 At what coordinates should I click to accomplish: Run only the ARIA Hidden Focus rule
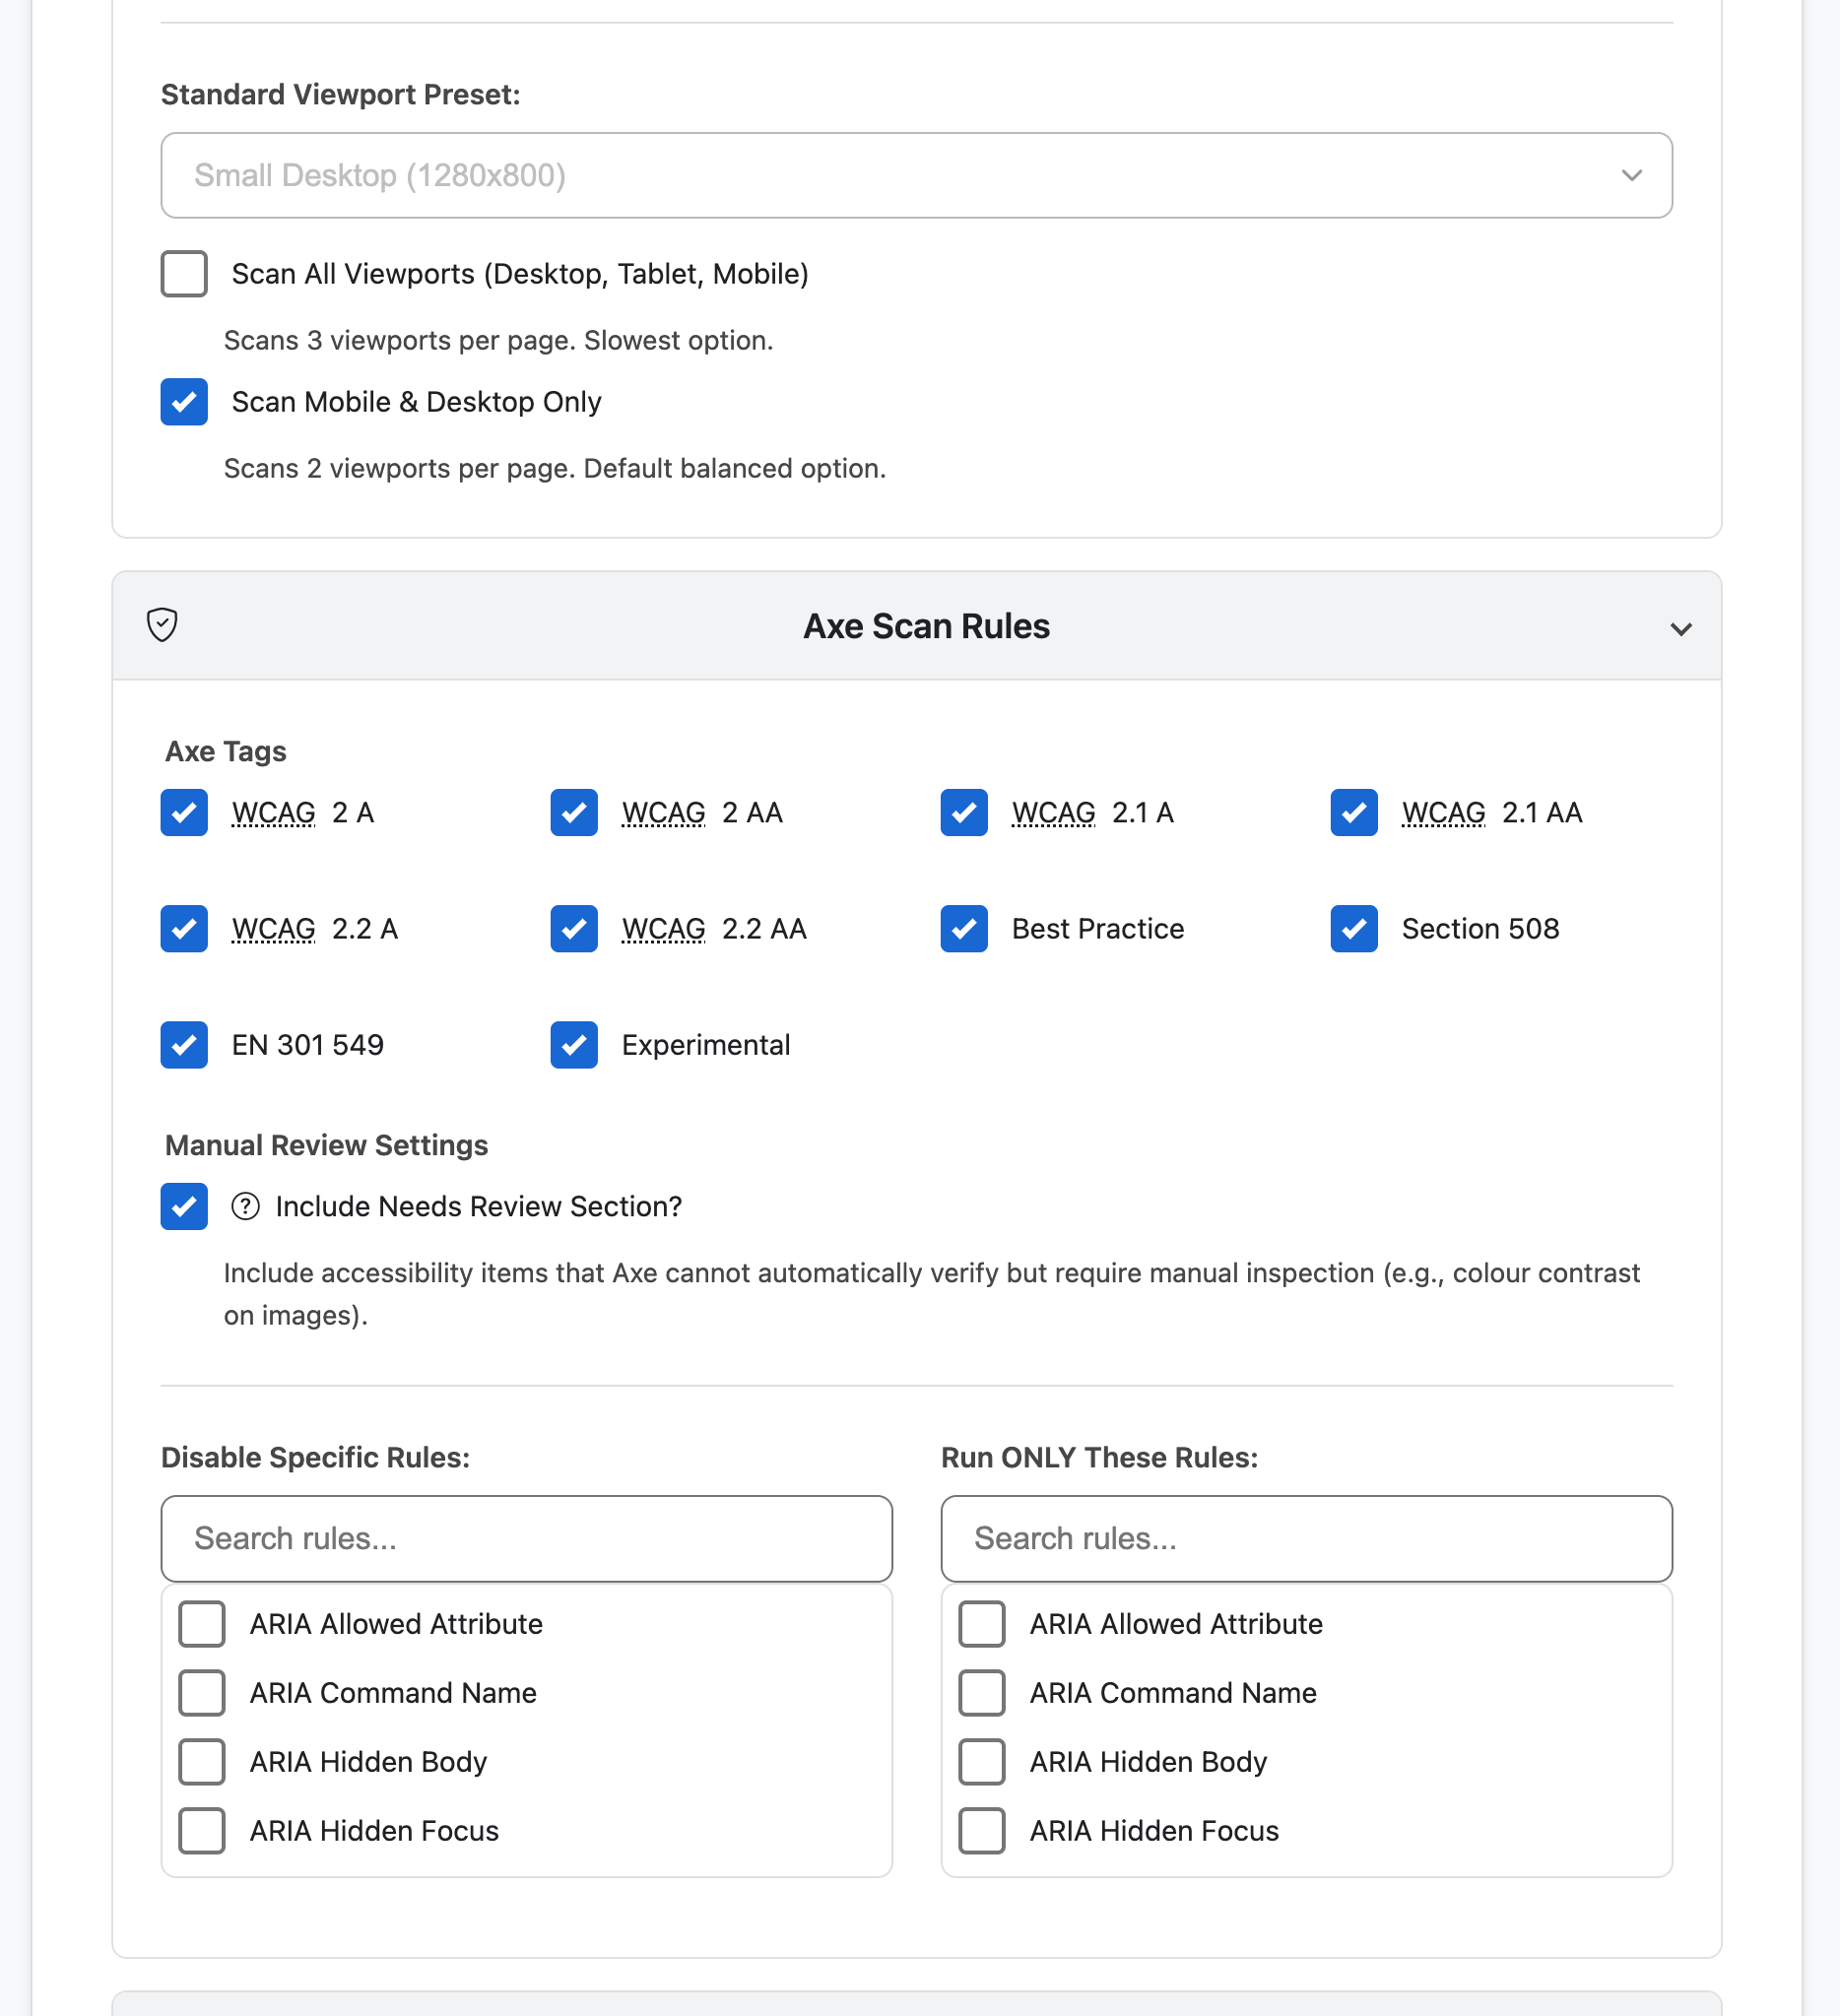coord(982,1830)
